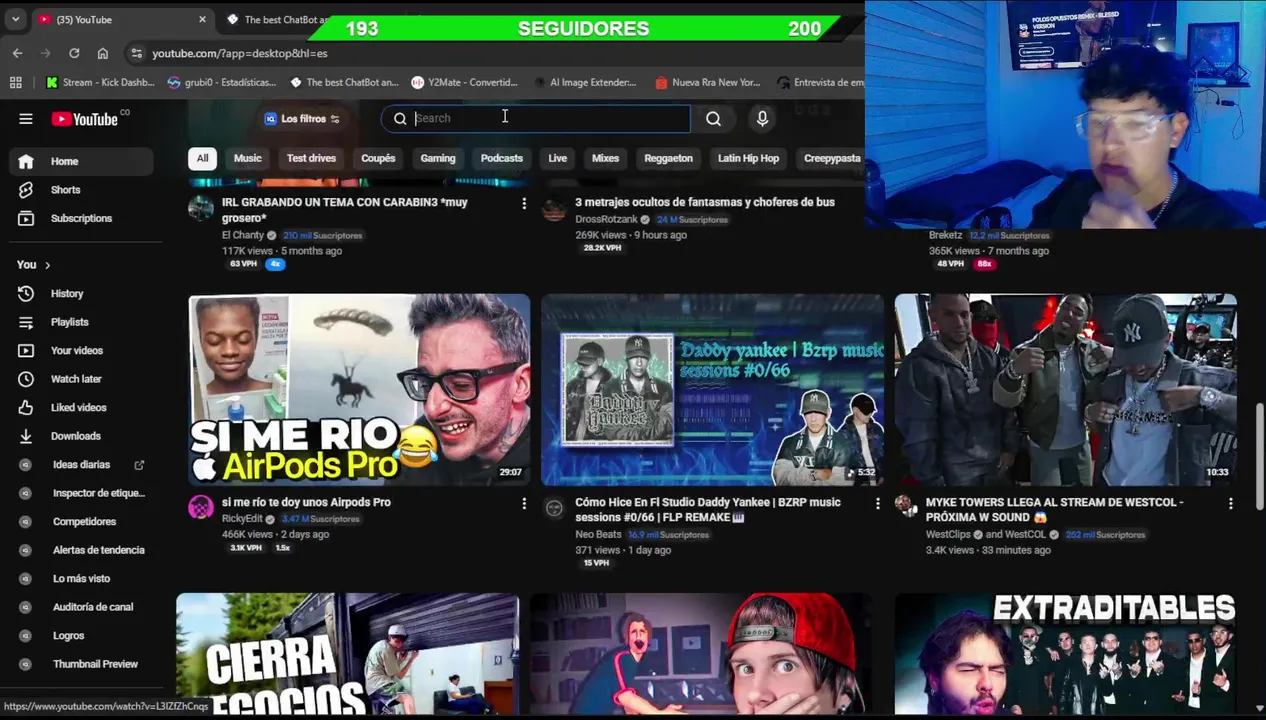Open Y2Mate bookmark

point(465,82)
